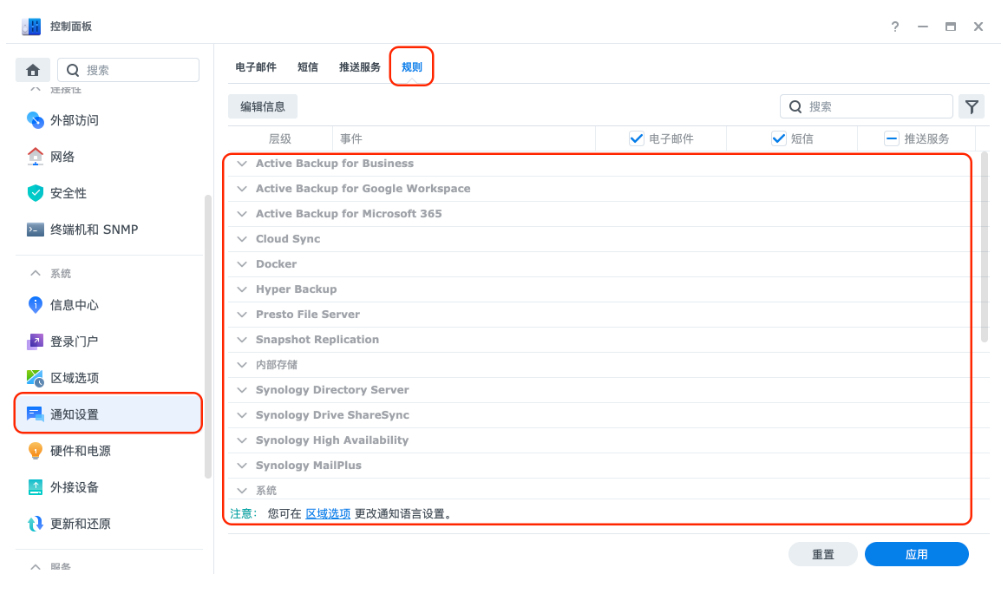Viewport: 1005px width, 592px height.
Task: Switch to the 短信 tab
Action: tap(308, 67)
